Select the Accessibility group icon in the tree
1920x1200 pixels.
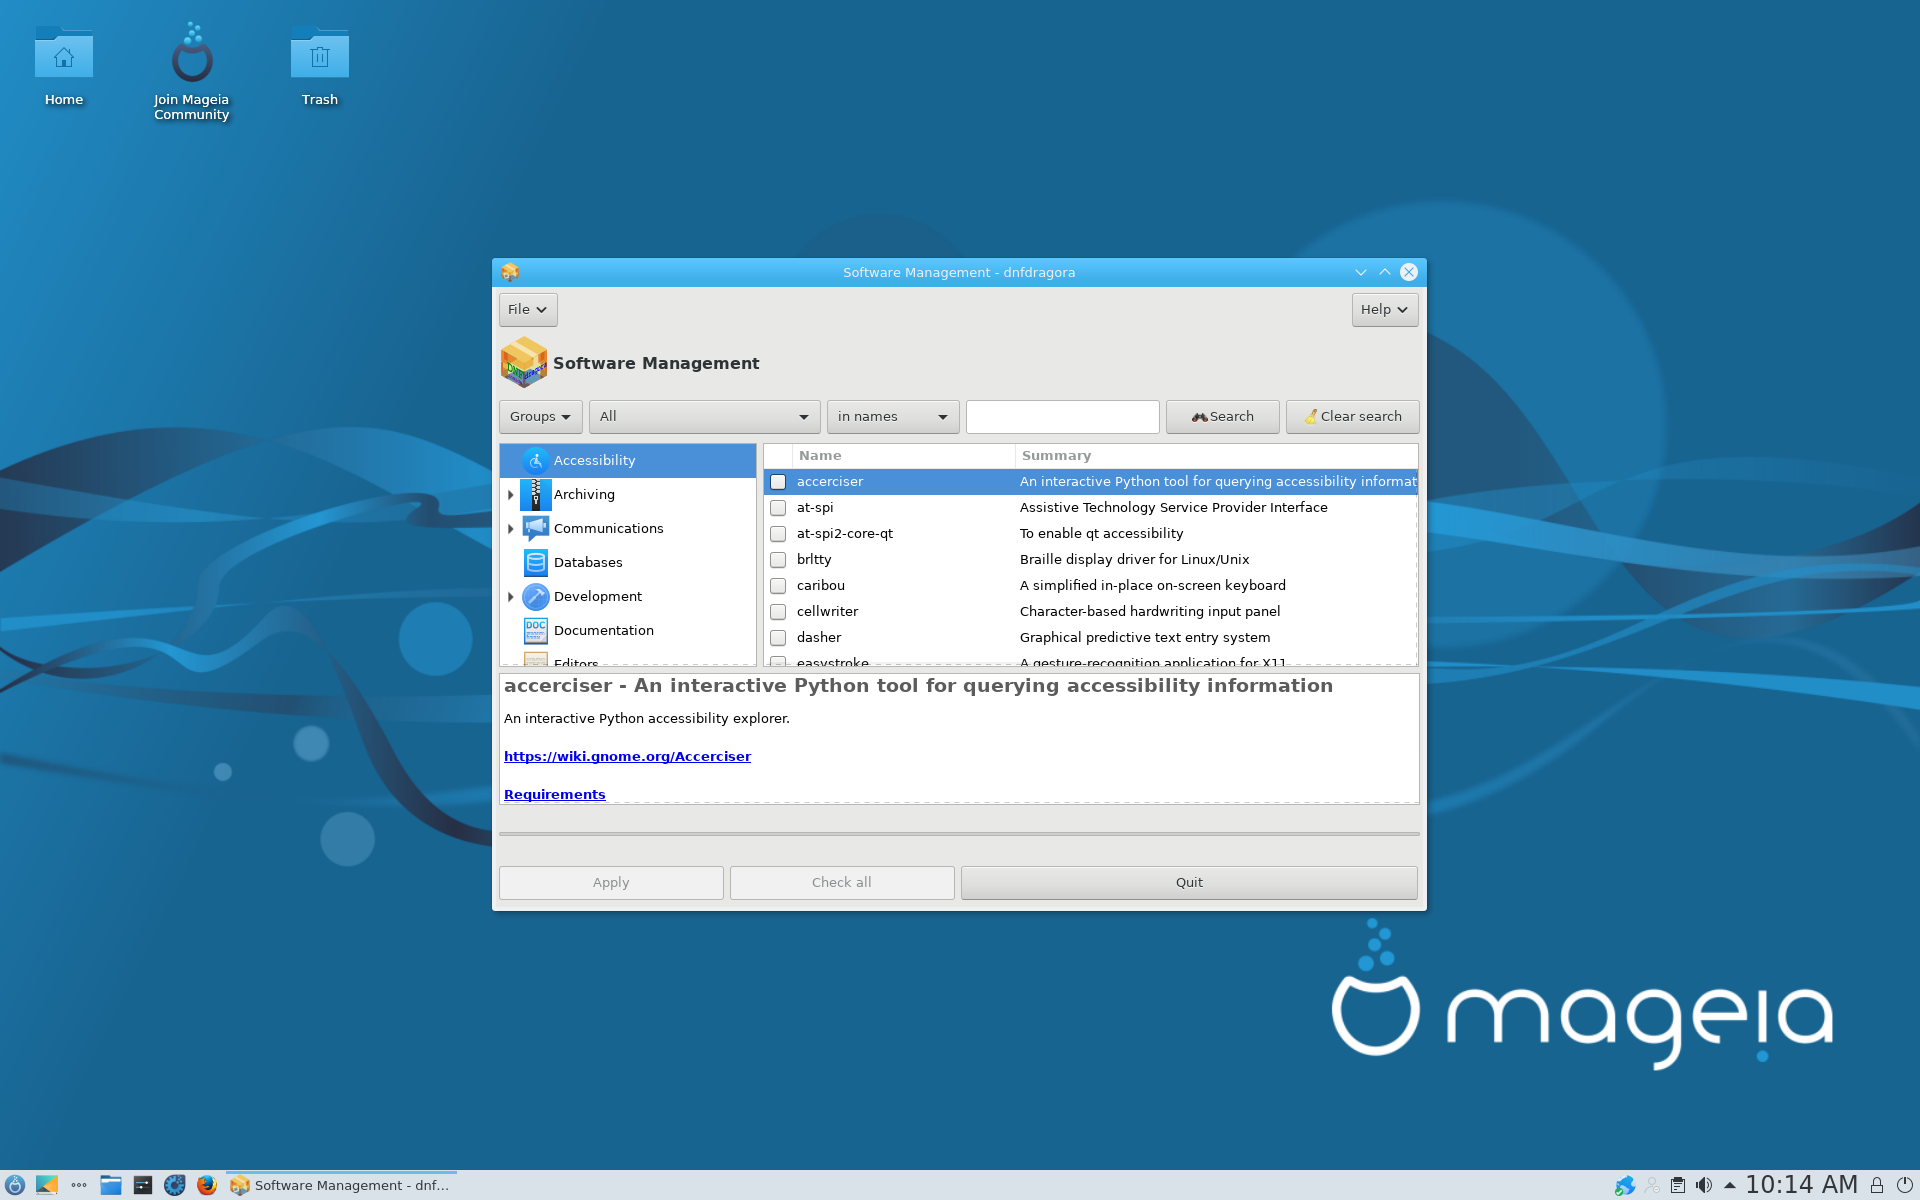pyautogui.click(x=536, y=461)
